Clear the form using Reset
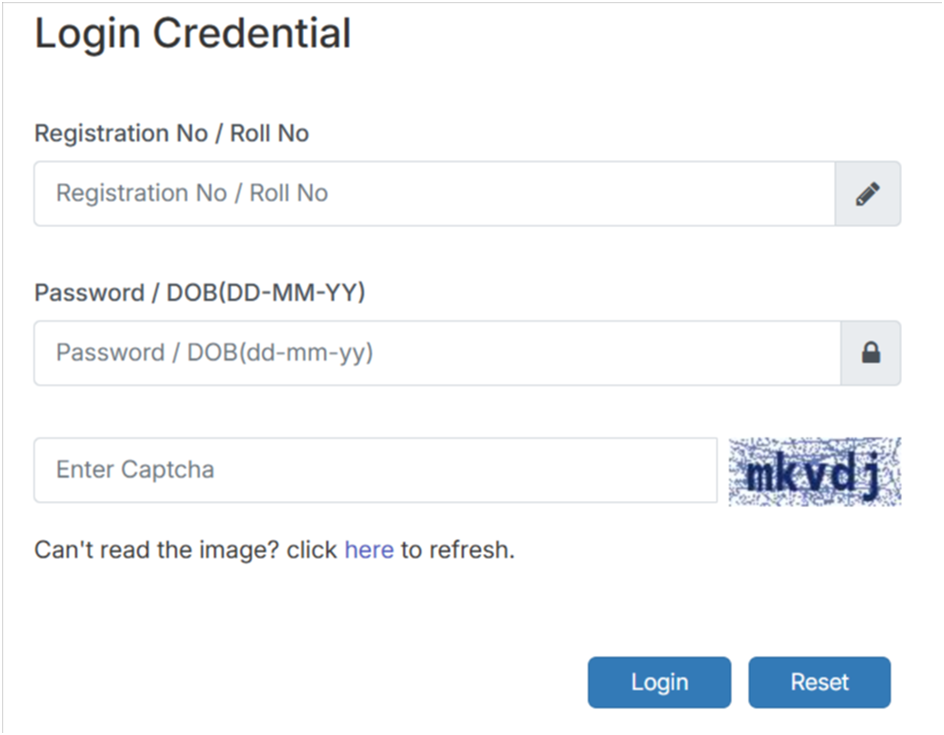944x735 pixels. 819,682
